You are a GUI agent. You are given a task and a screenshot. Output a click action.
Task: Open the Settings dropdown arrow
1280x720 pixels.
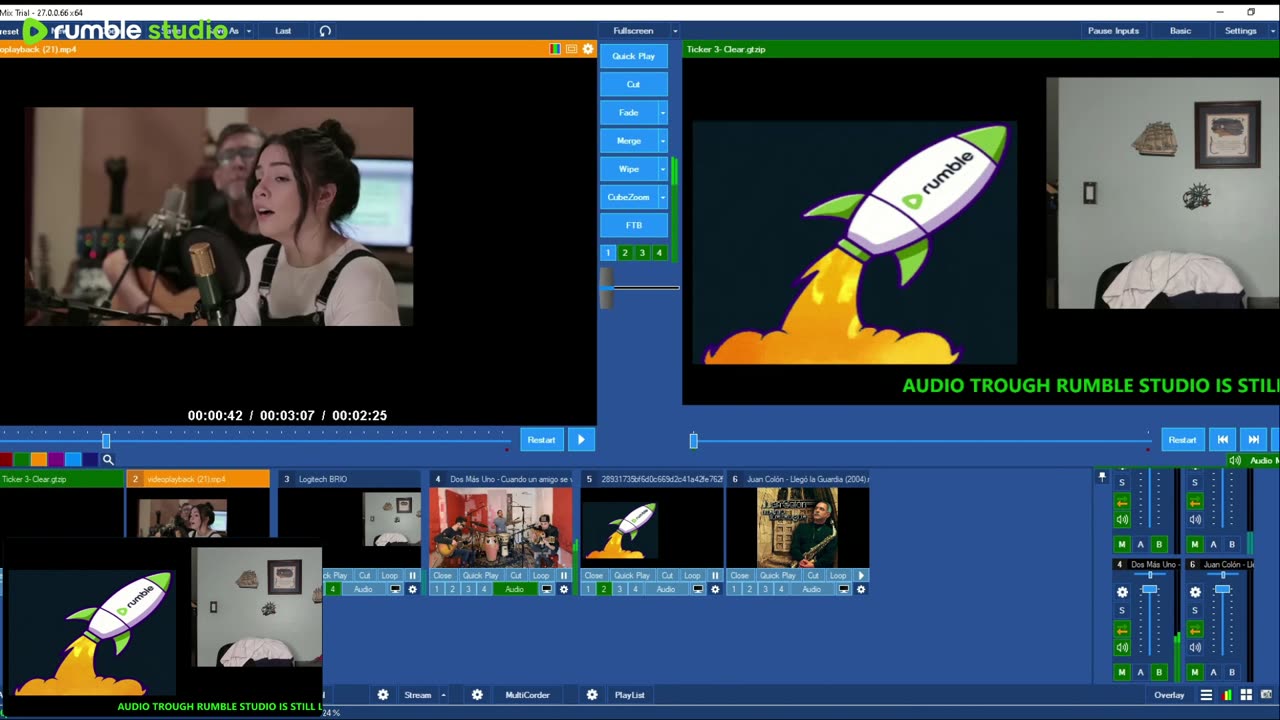1273,31
